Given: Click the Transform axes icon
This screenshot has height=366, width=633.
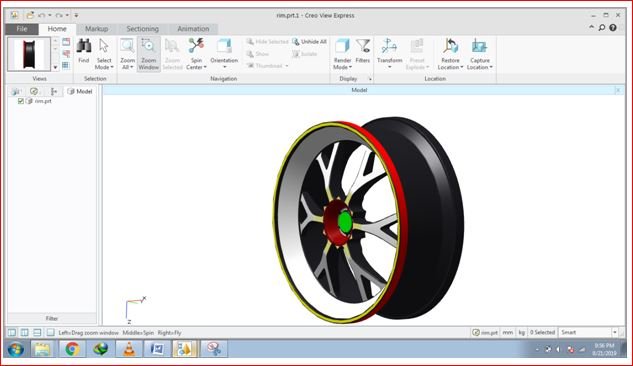Looking at the screenshot, I should tap(389, 46).
